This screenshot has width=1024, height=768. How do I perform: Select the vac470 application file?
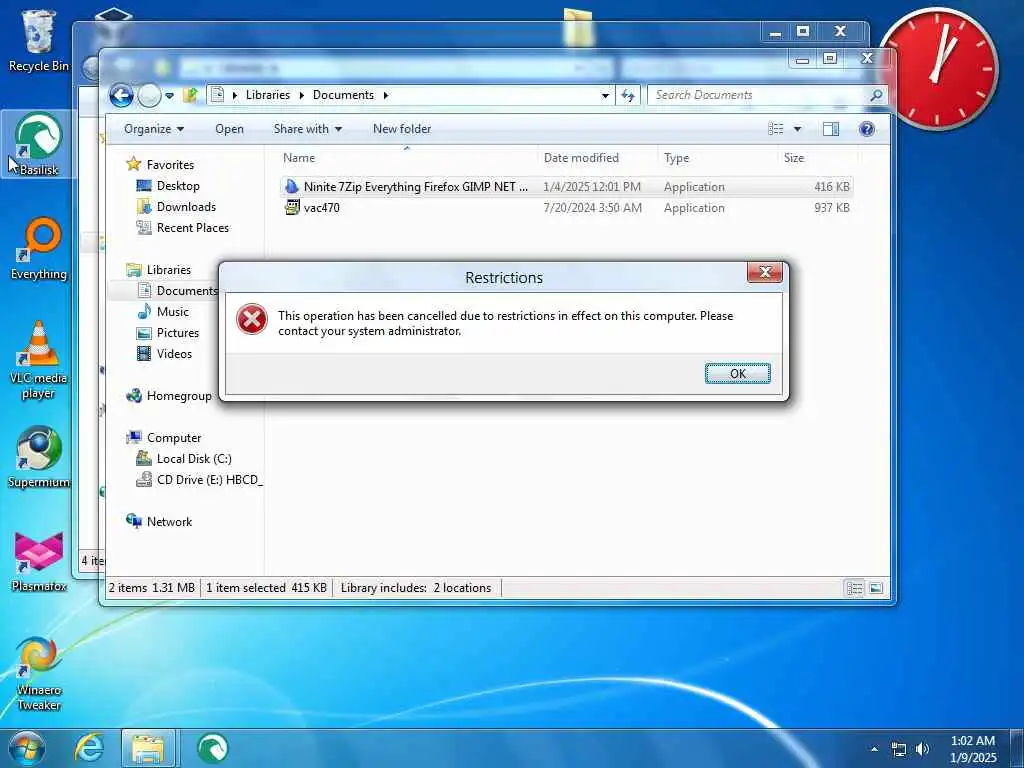coord(566,208)
